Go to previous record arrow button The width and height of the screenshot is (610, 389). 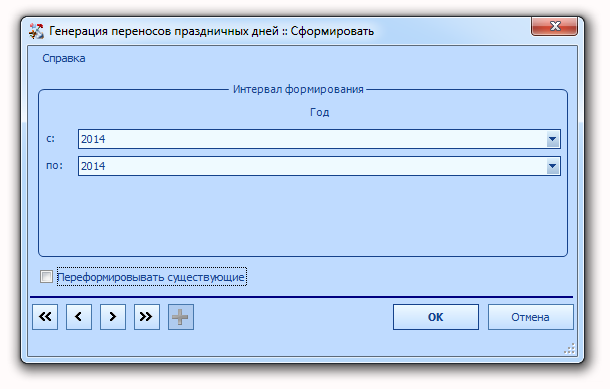(79, 317)
